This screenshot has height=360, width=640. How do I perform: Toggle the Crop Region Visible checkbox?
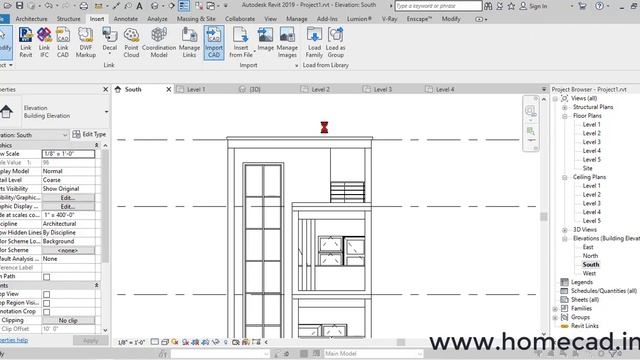coord(47,303)
